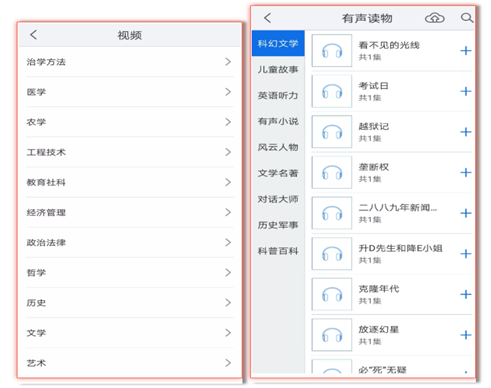
Task: Go back from the 有声读物 screen
Action: click(268, 18)
